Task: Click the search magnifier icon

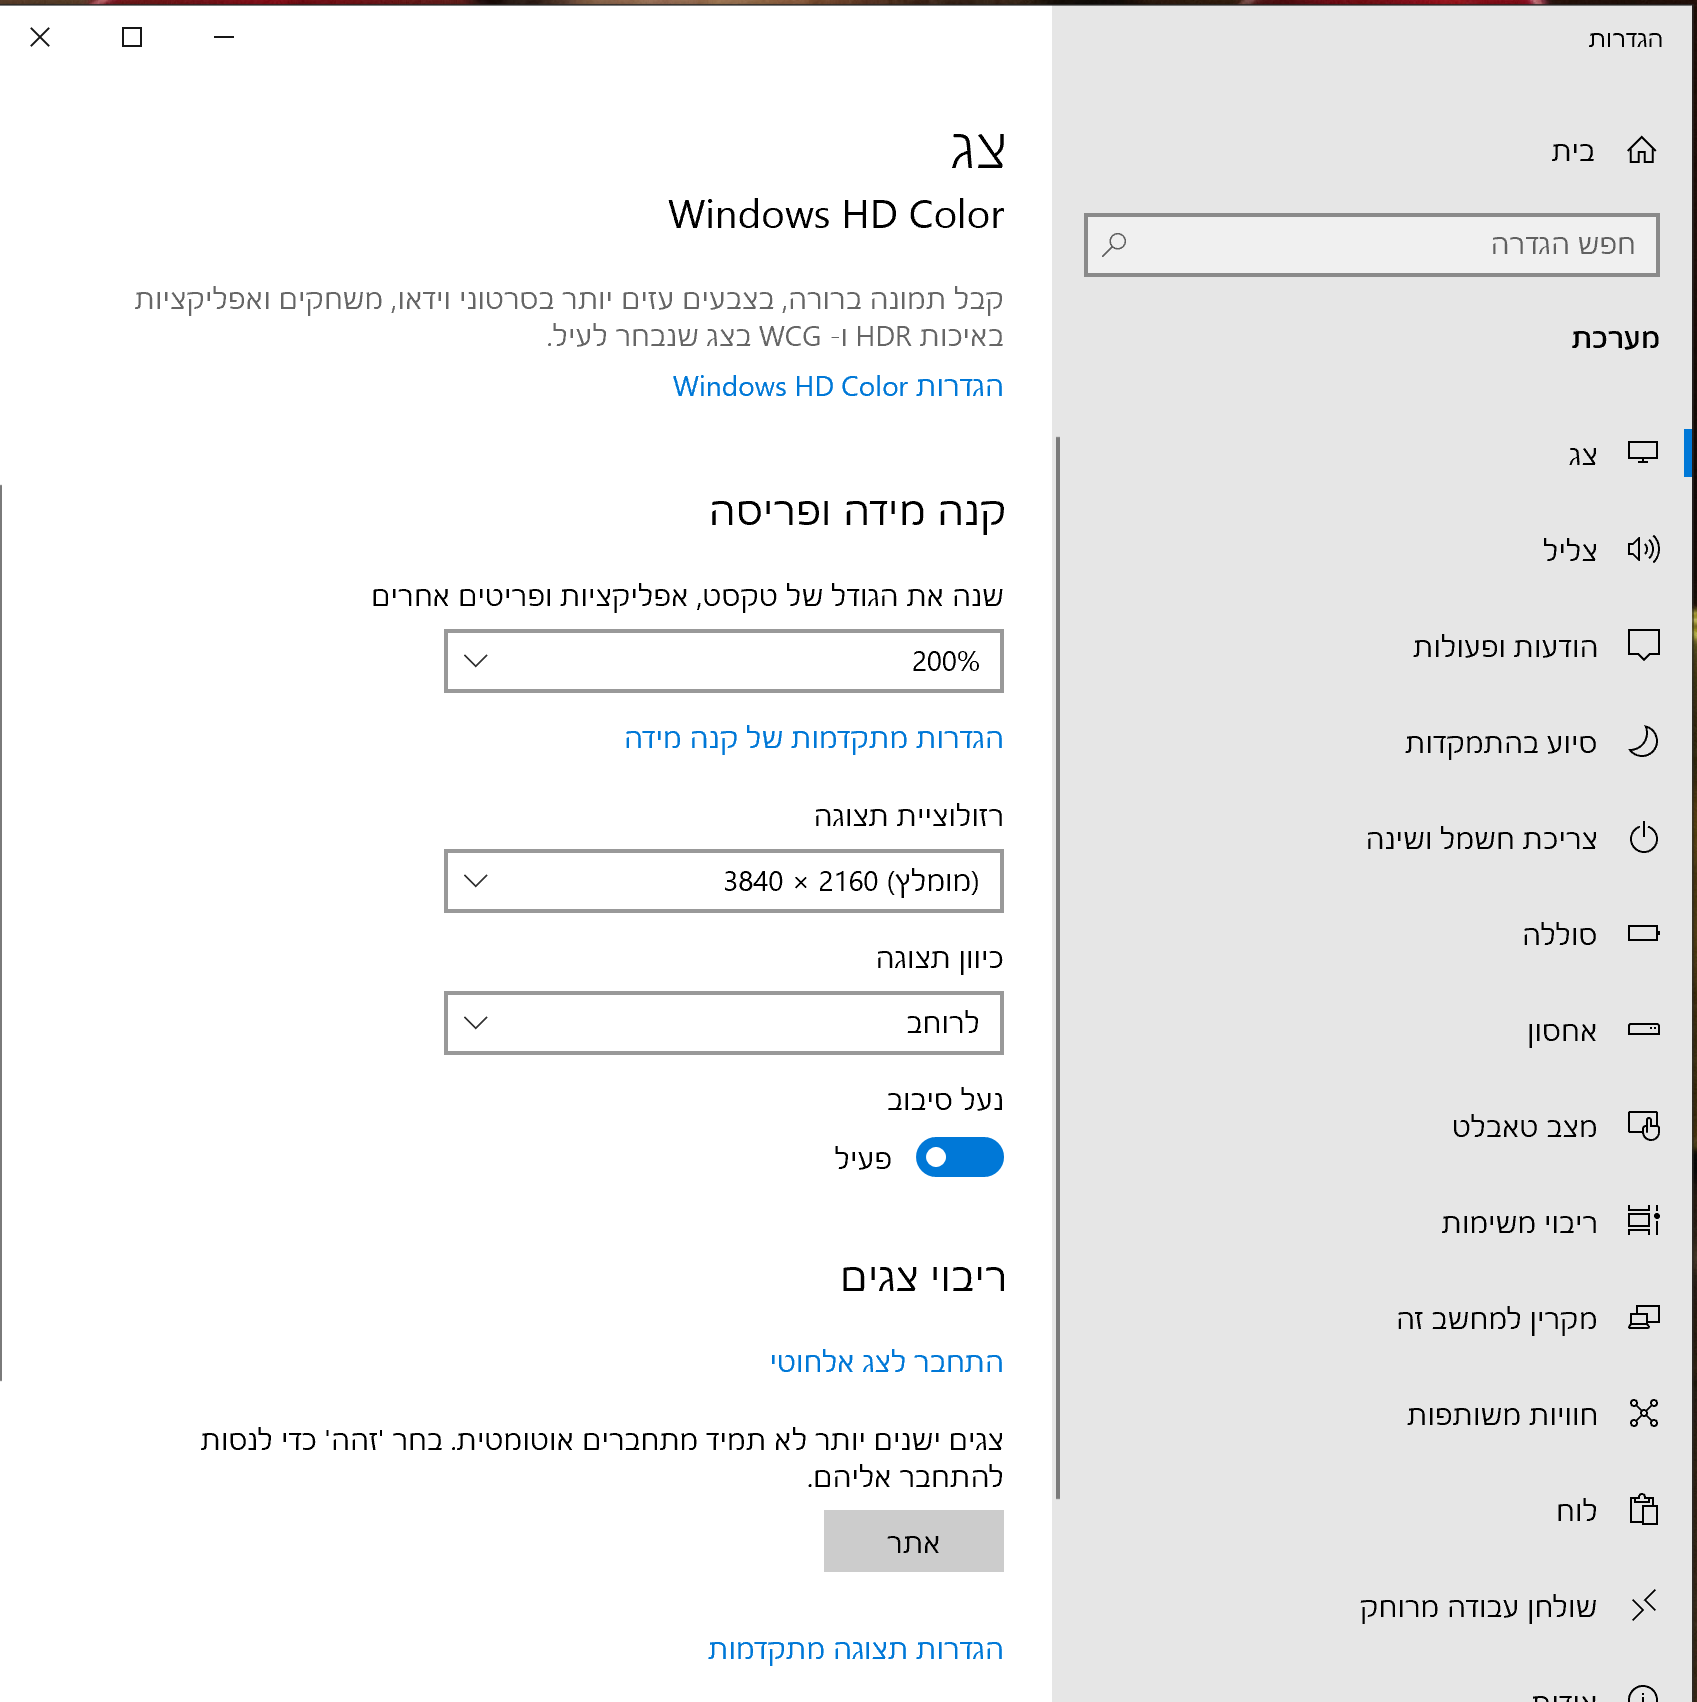Action: (1114, 244)
